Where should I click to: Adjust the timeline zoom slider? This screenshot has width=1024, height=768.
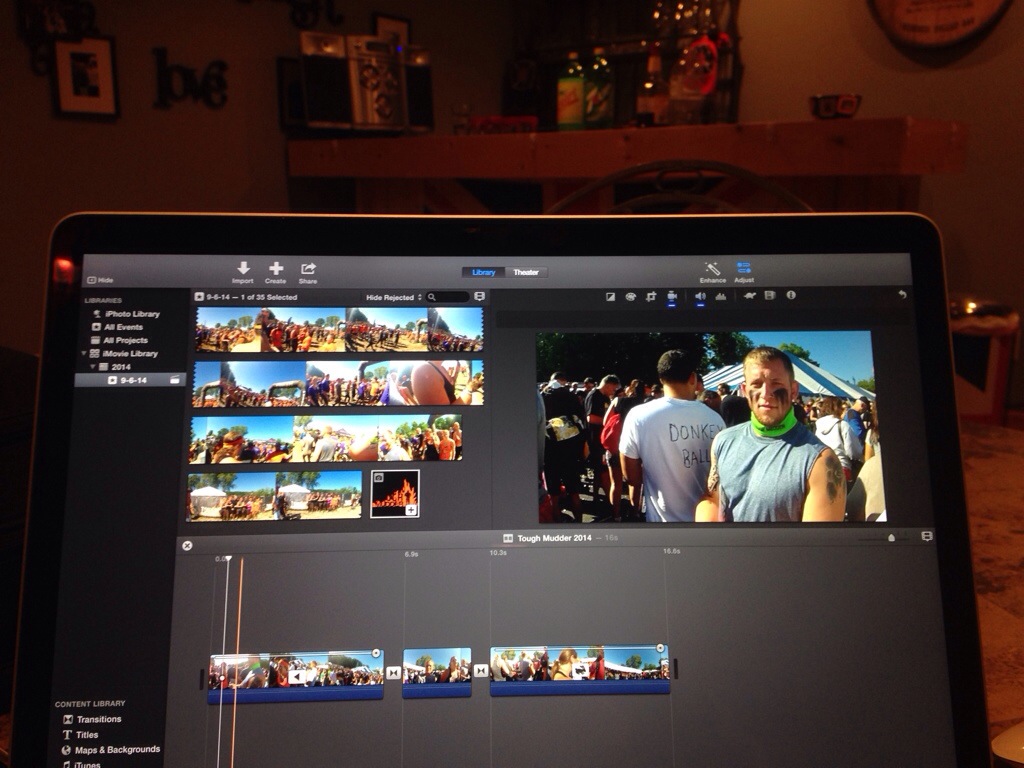coord(891,538)
